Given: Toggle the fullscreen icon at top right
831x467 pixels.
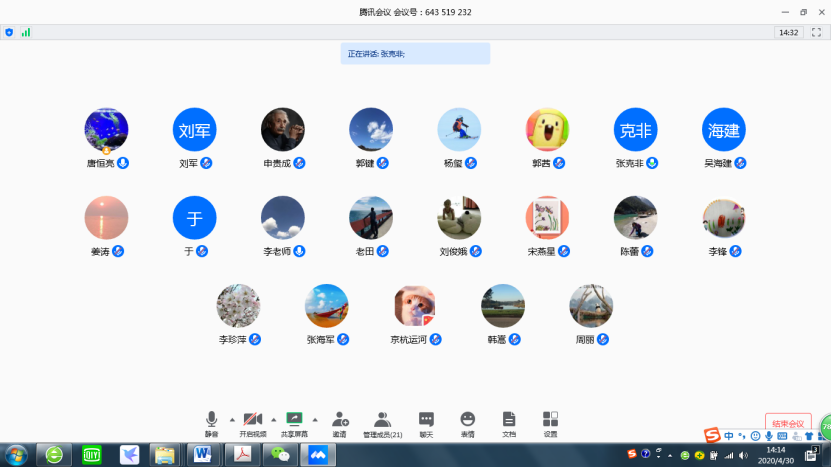Looking at the screenshot, I should pos(816,32).
